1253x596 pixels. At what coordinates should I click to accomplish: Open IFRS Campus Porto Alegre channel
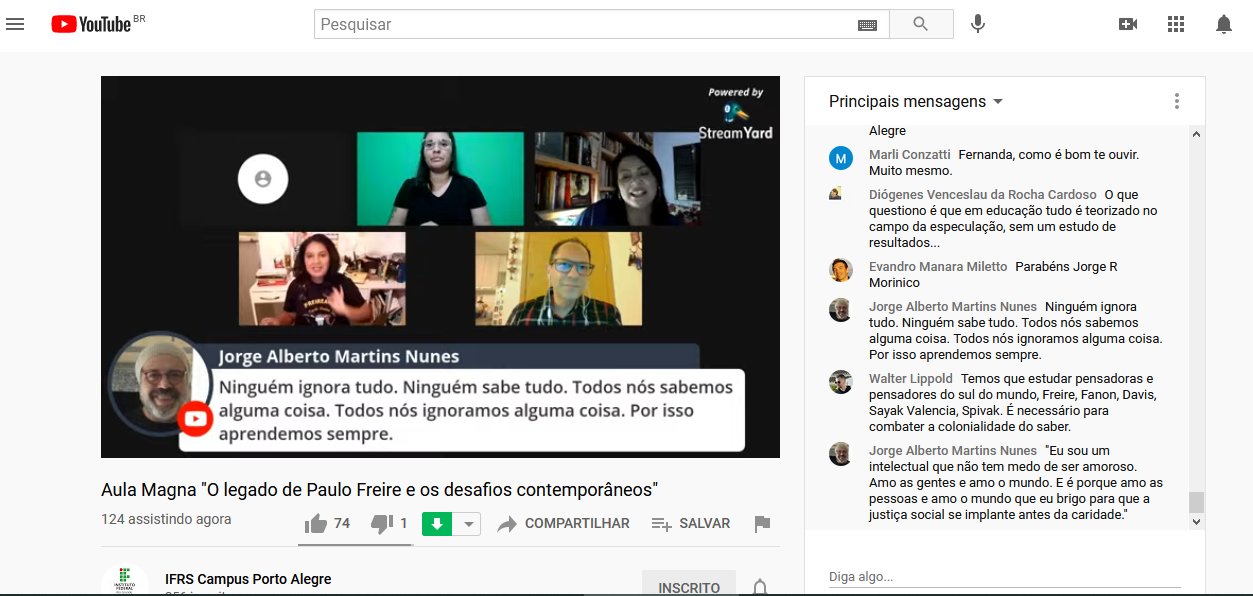click(248, 579)
